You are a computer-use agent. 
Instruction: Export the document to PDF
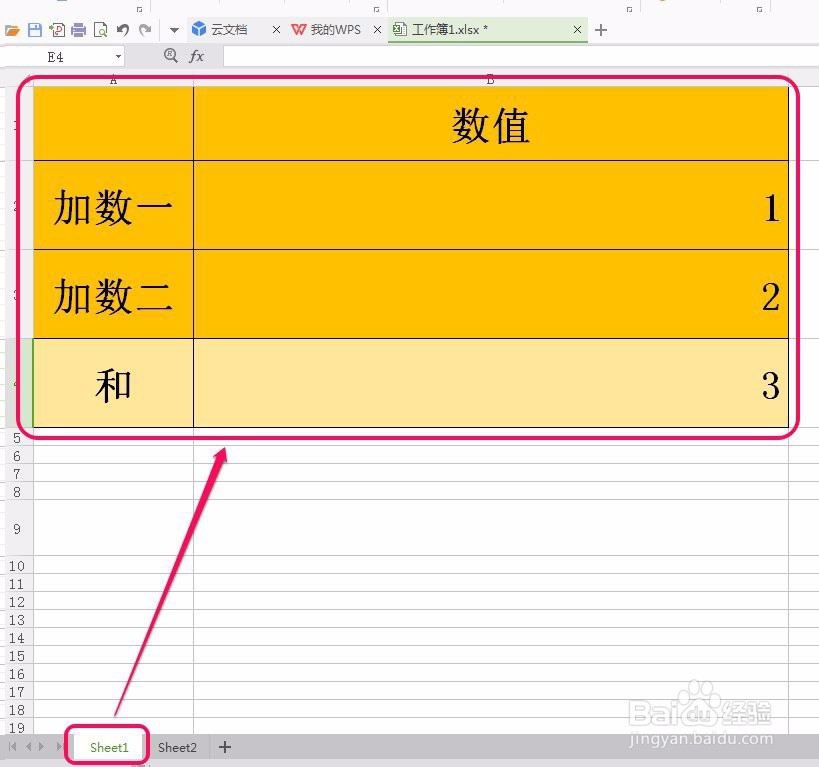(58, 30)
